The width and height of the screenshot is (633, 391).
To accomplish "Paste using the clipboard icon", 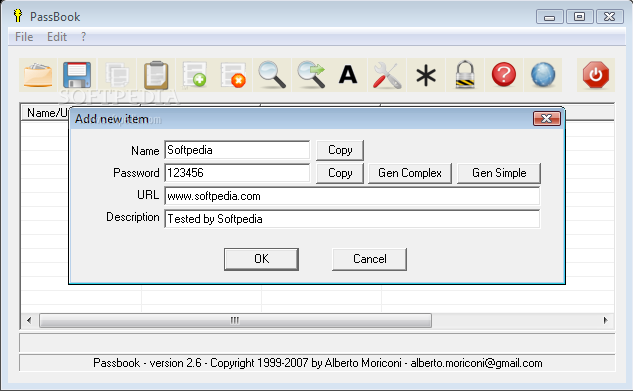I will pyautogui.click(x=156, y=75).
